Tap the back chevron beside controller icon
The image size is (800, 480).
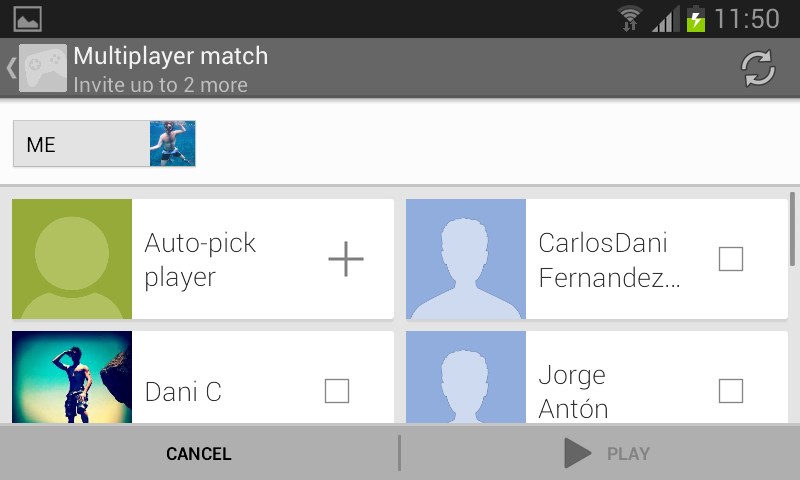click(x=11, y=68)
